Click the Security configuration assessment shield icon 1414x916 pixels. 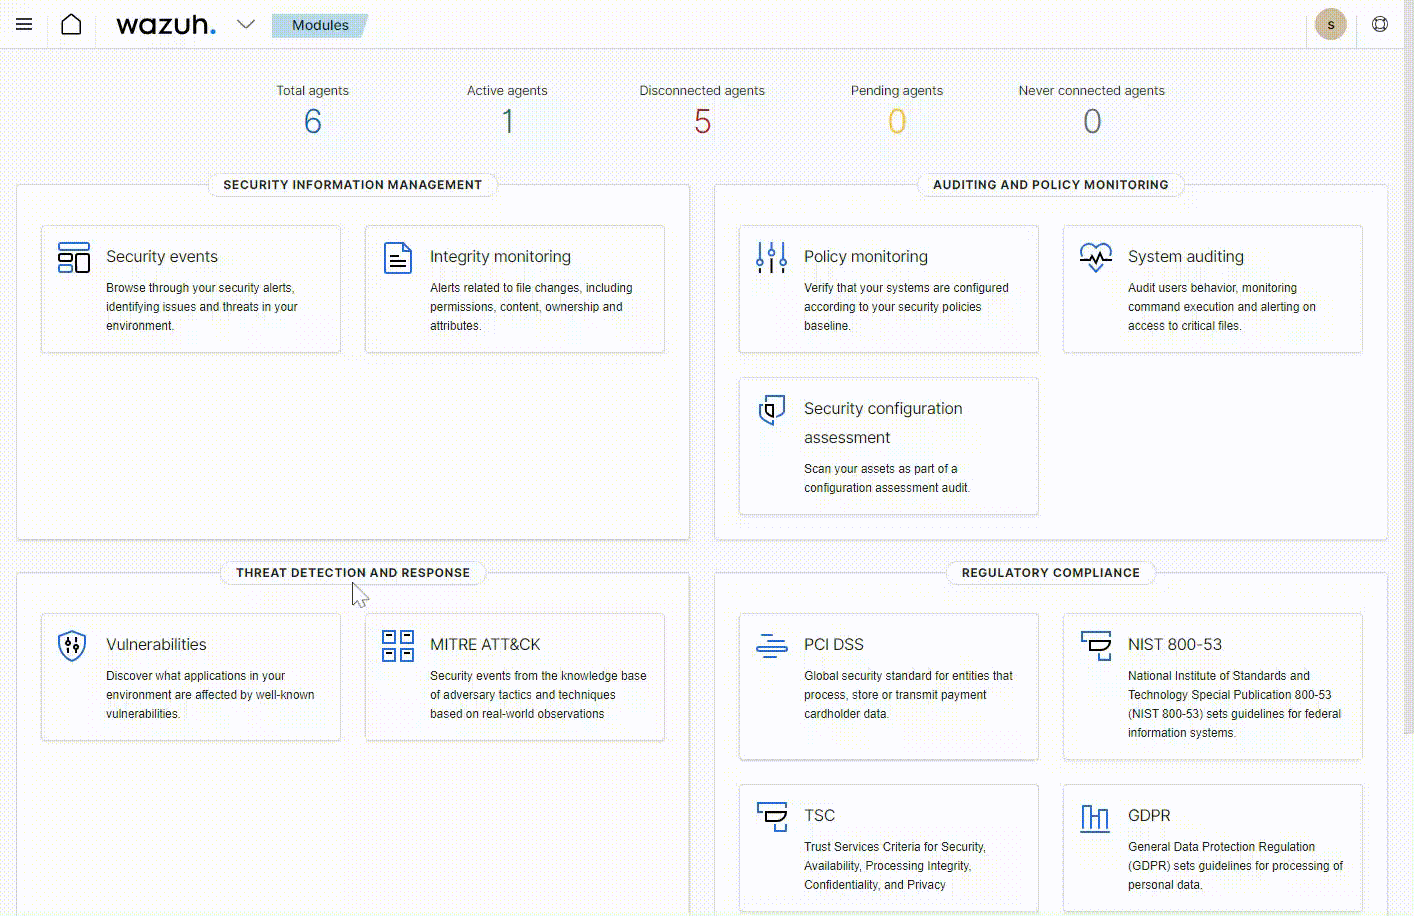tap(772, 409)
